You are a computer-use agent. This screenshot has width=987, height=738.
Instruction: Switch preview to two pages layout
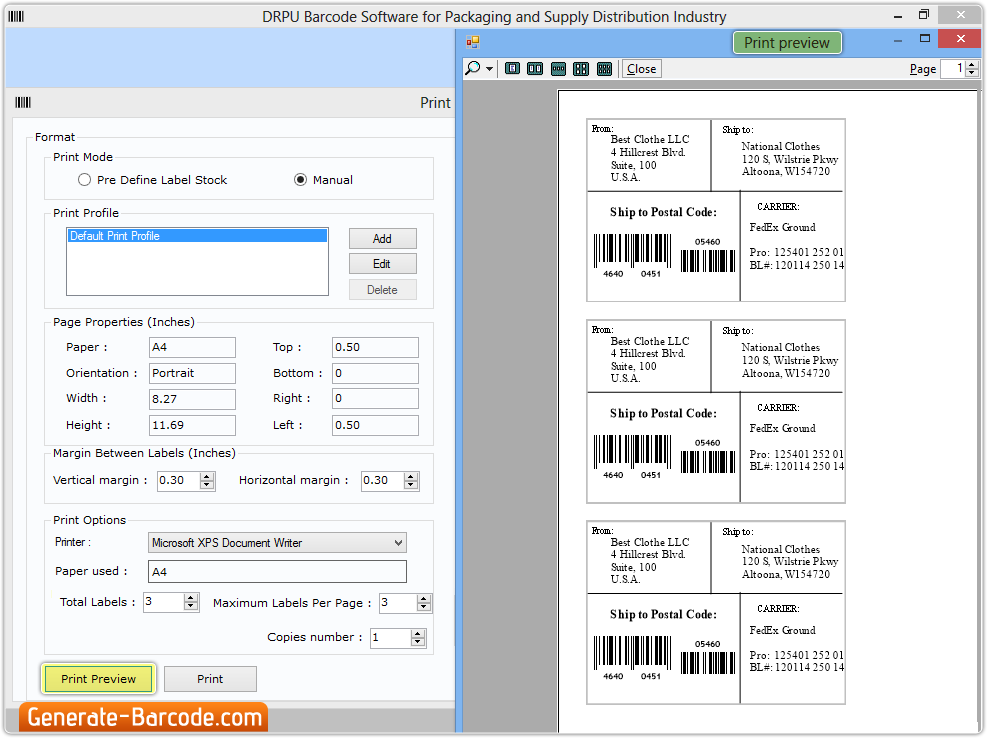[535, 69]
